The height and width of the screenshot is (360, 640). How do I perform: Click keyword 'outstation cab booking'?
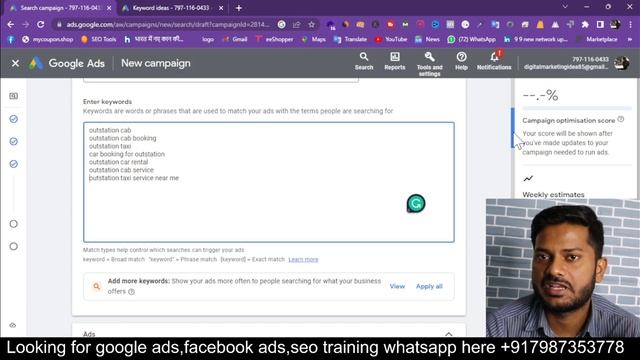[x=122, y=138]
